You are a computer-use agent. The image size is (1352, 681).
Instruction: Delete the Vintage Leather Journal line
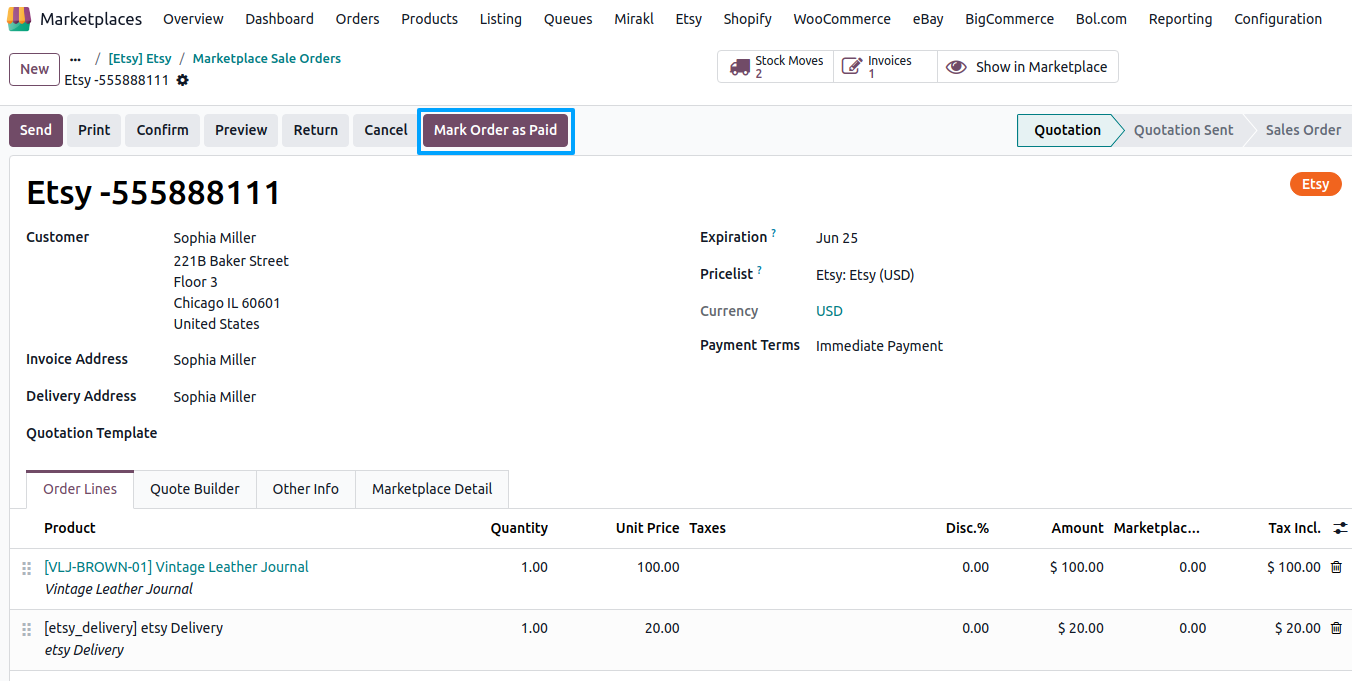[x=1336, y=567]
